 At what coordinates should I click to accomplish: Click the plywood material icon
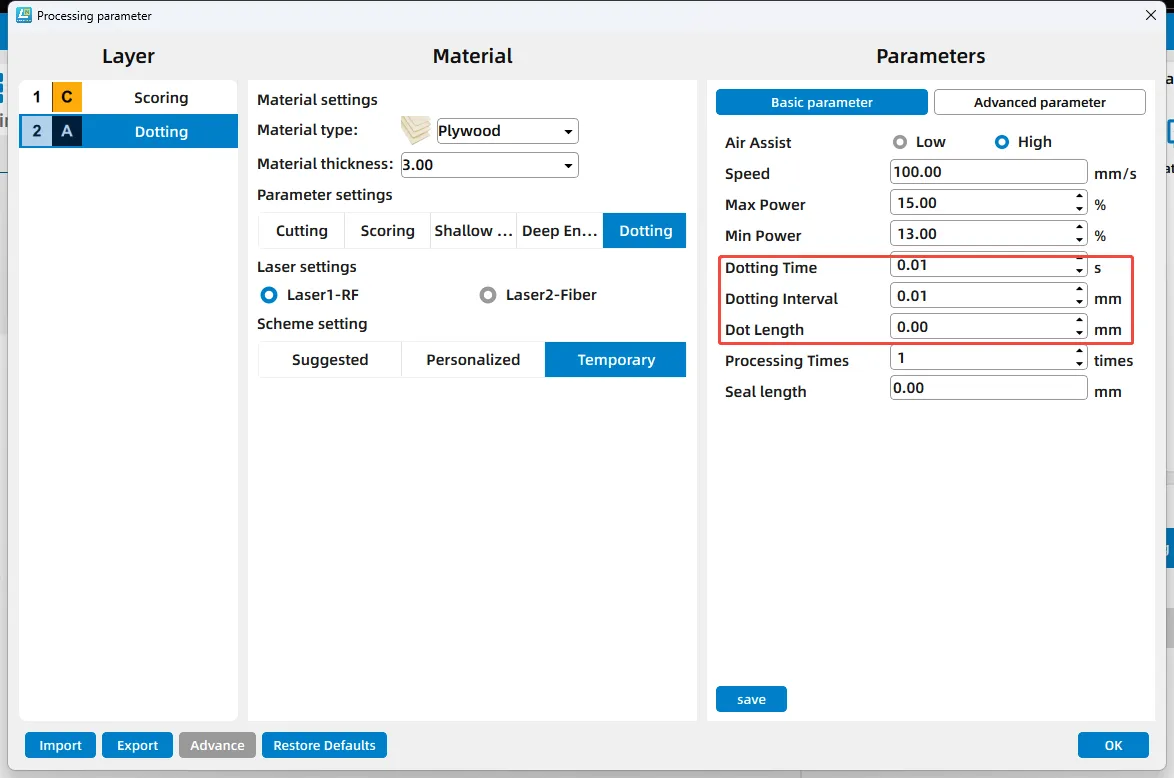click(416, 130)
